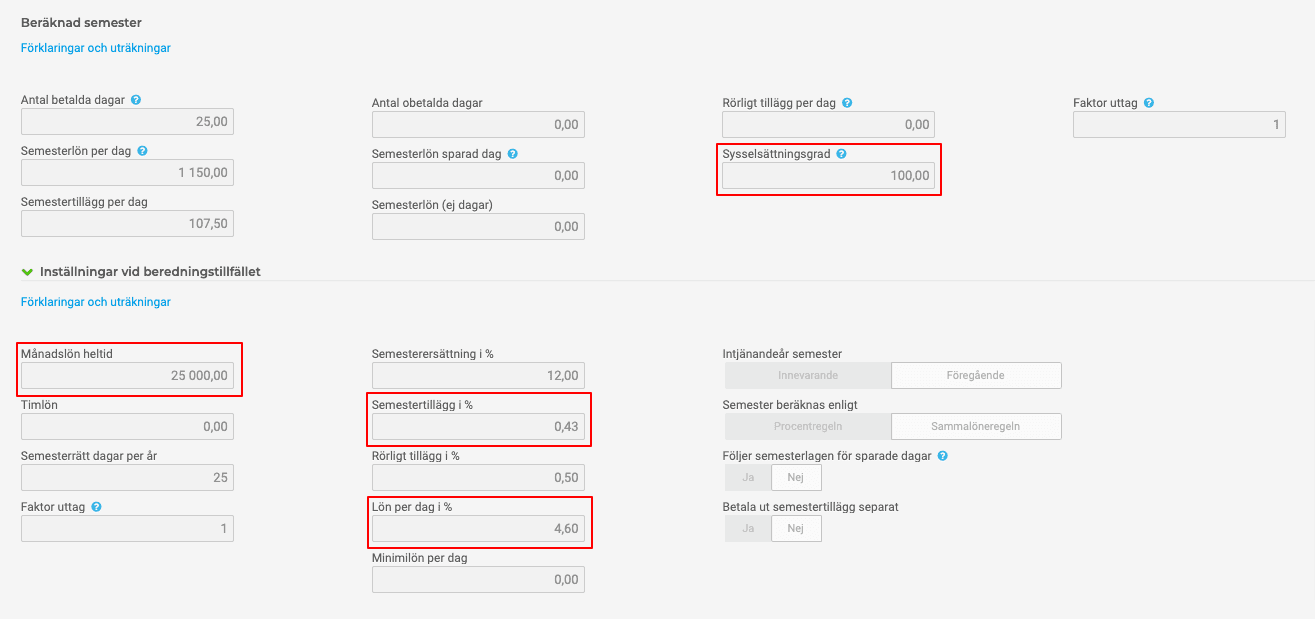The image size is (1315, 619).
Task: Show help for top-right Faktor uttag
Action: (x=1149, y=103)
